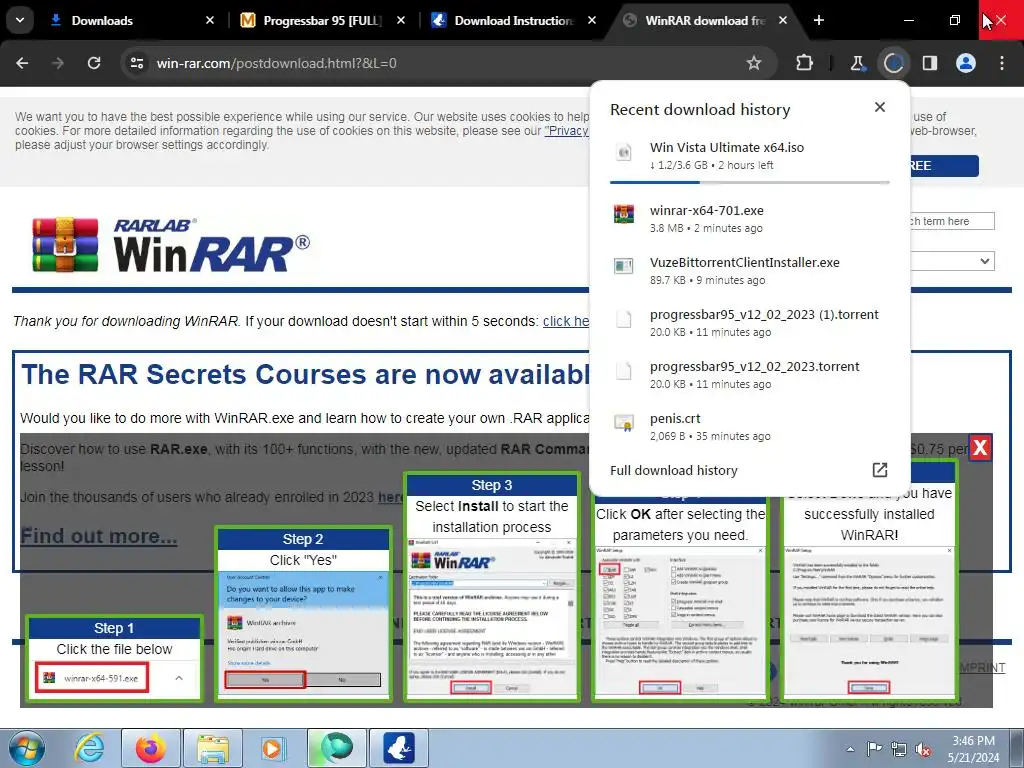
Task: Open winrar-x64-701.exe from download list
Action: 749,219
